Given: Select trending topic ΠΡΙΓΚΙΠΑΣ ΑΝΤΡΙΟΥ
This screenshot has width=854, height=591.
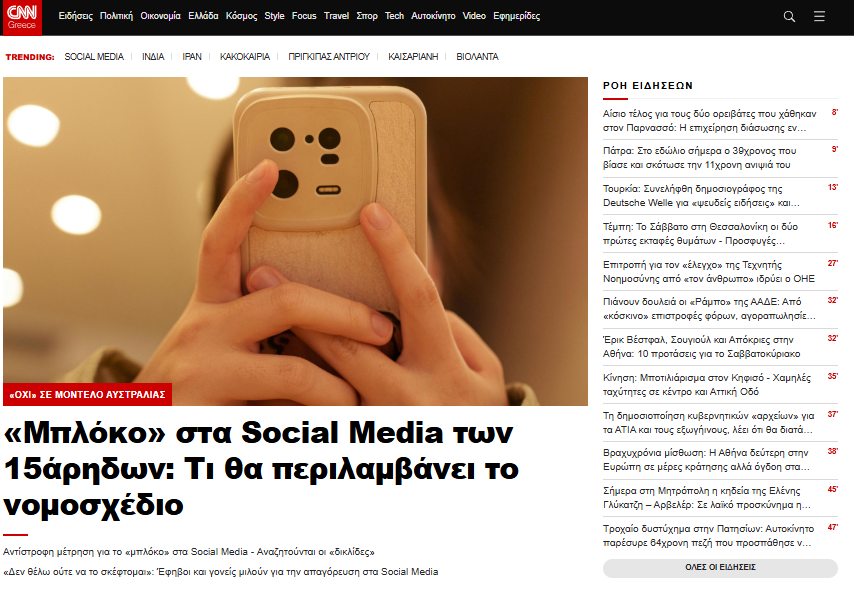Looking at the screenshot, I should (328, 57).
